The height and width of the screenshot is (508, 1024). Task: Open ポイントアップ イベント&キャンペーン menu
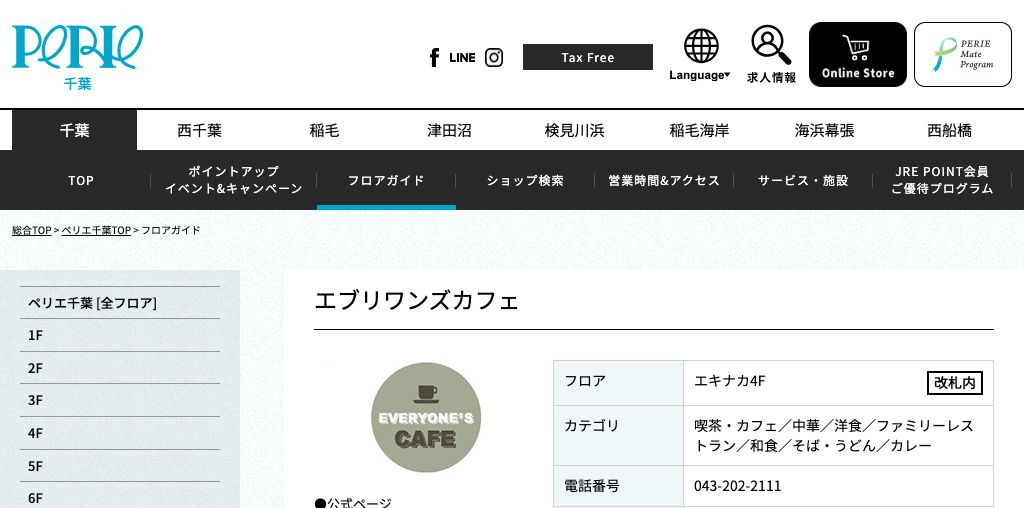pyautogui.click(x=234, y=180)
